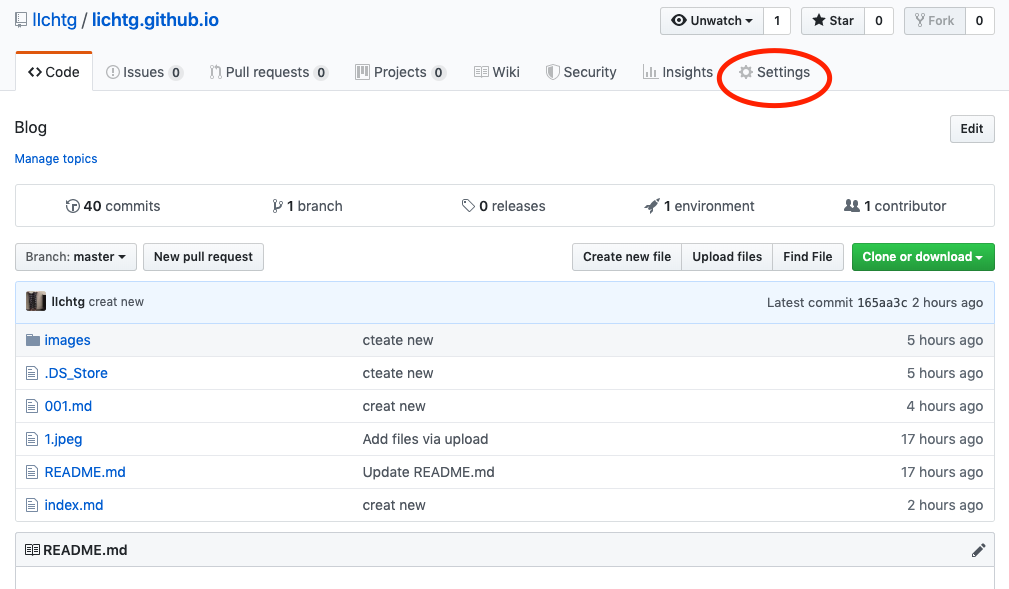Open the images folder
This screenshot has height=589, width=1009.
[x=68, y=340]
